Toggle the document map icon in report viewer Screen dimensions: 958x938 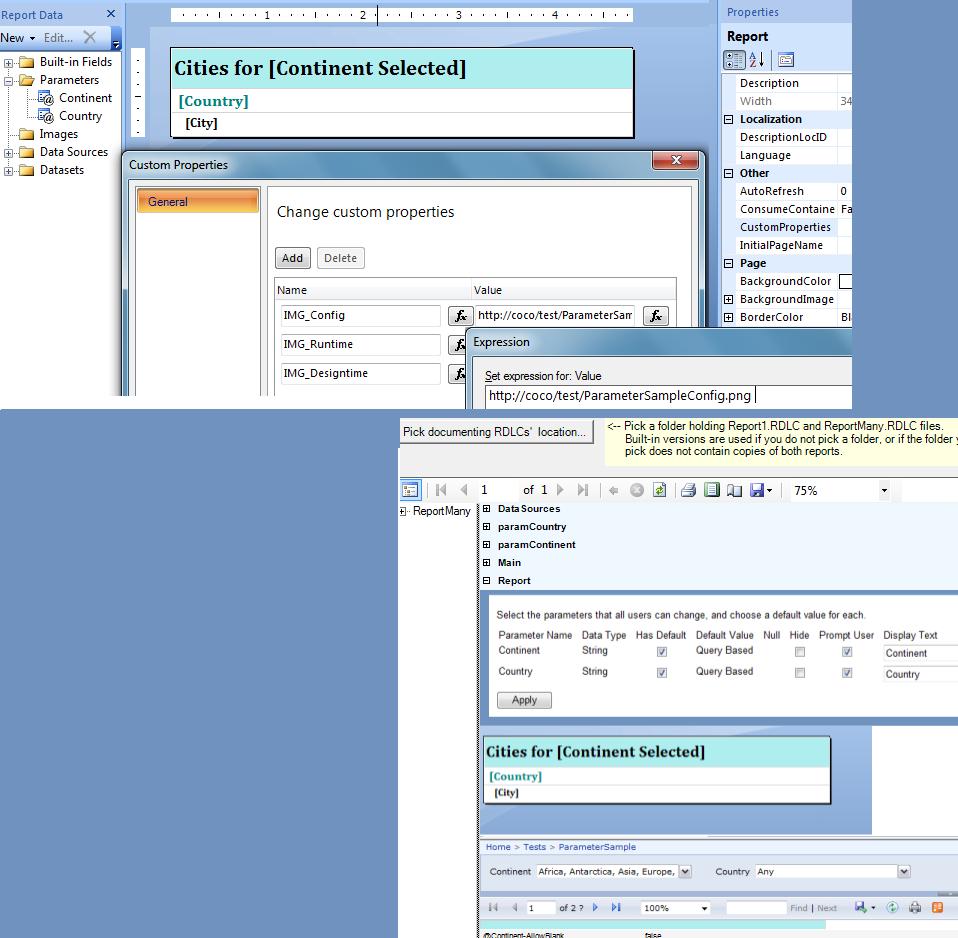pos(410,490)
